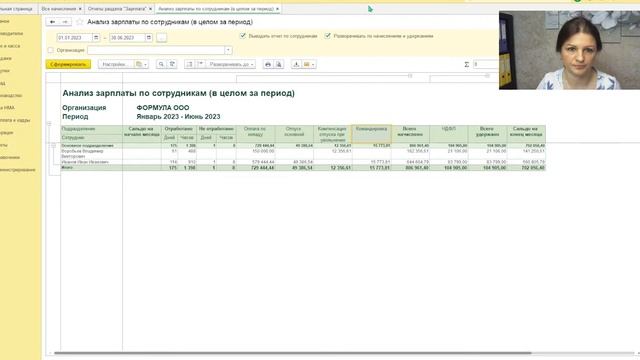
Task: Click the horizontal scrollbar at bottom
Action: (293, 353)
